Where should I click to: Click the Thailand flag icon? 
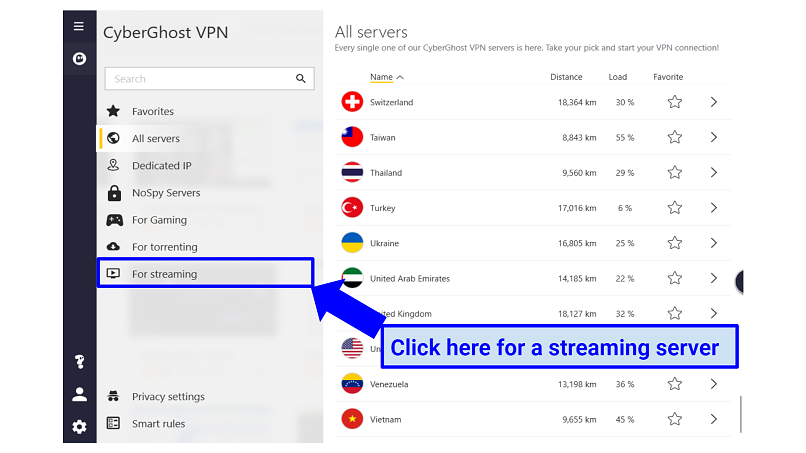352,172
